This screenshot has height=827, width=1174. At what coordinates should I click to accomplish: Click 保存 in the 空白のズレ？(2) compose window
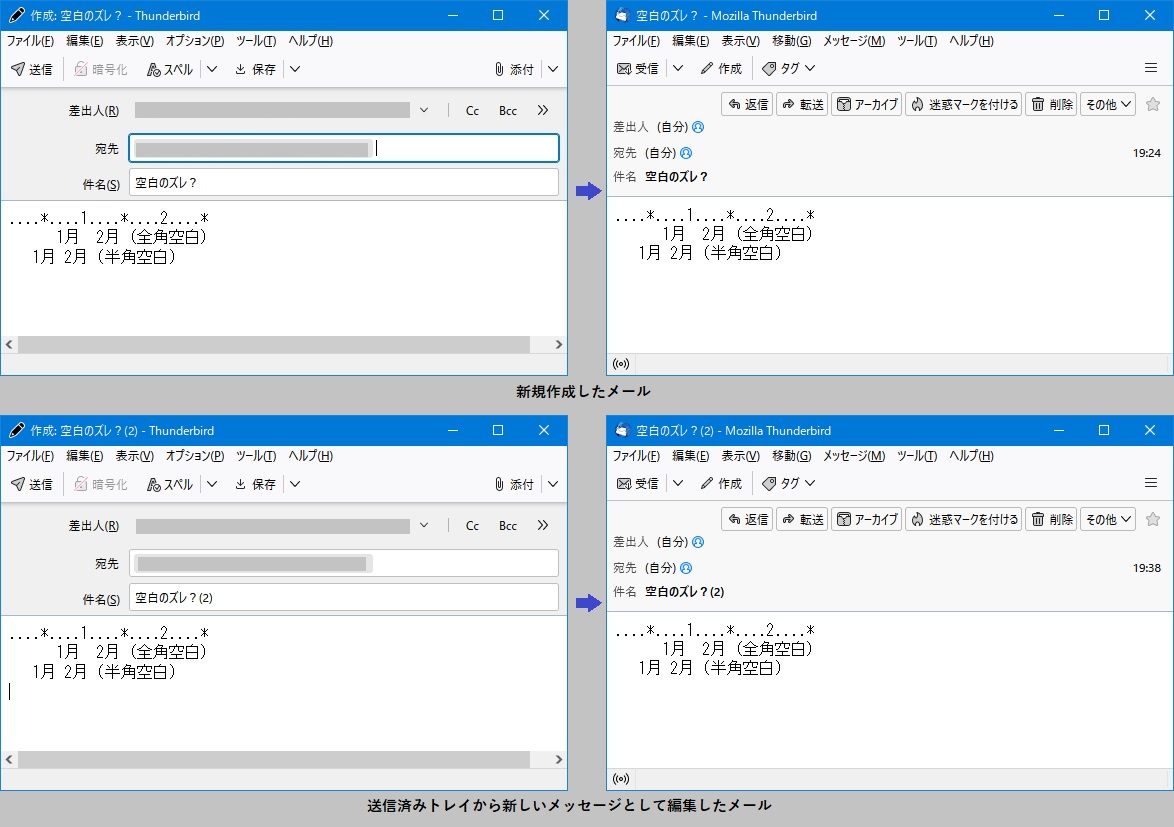(255, 484)
